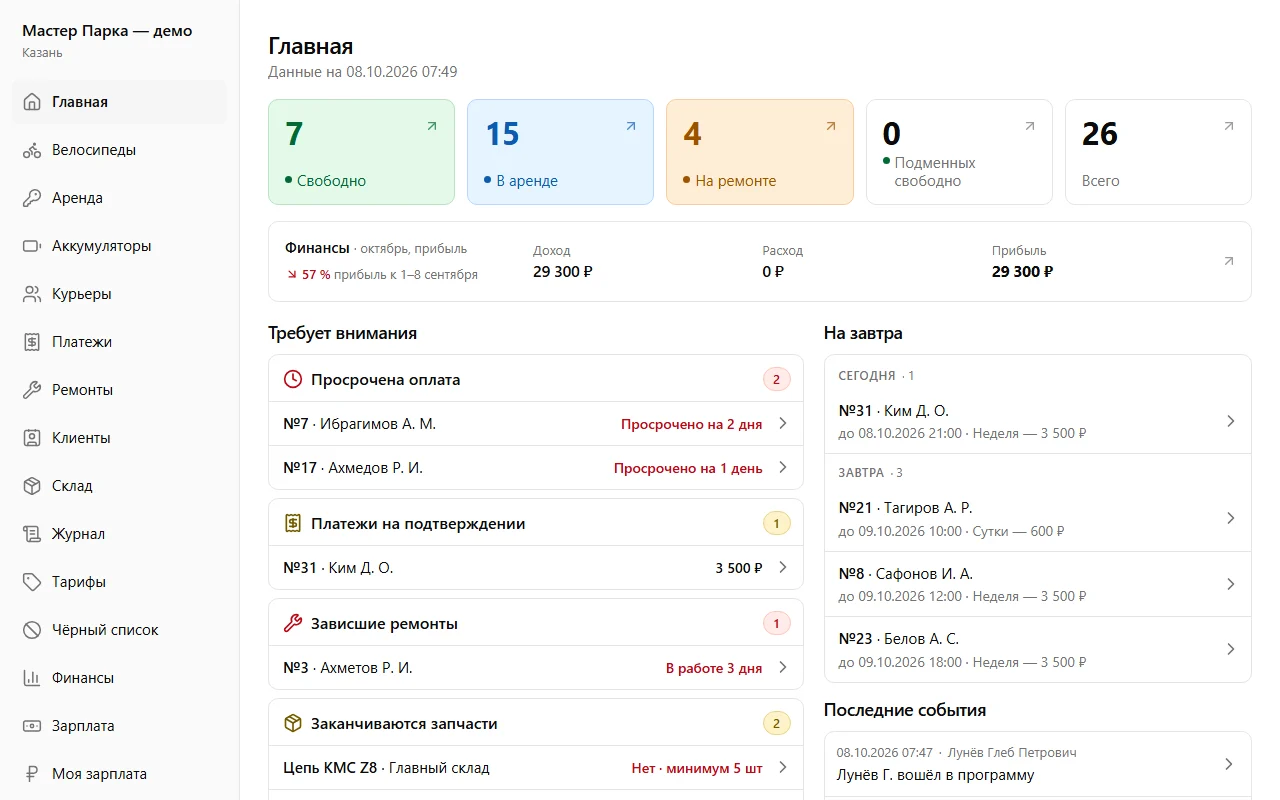Open the finance panel arrow icon
Image resolution: width=1280 pixels, height=800 pixels.
coord(1229,261)
